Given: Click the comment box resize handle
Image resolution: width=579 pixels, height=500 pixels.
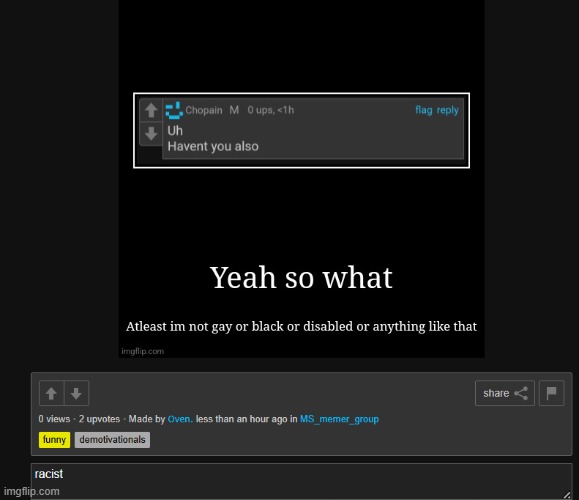Looking at the screenshot, I should point(567,495).
